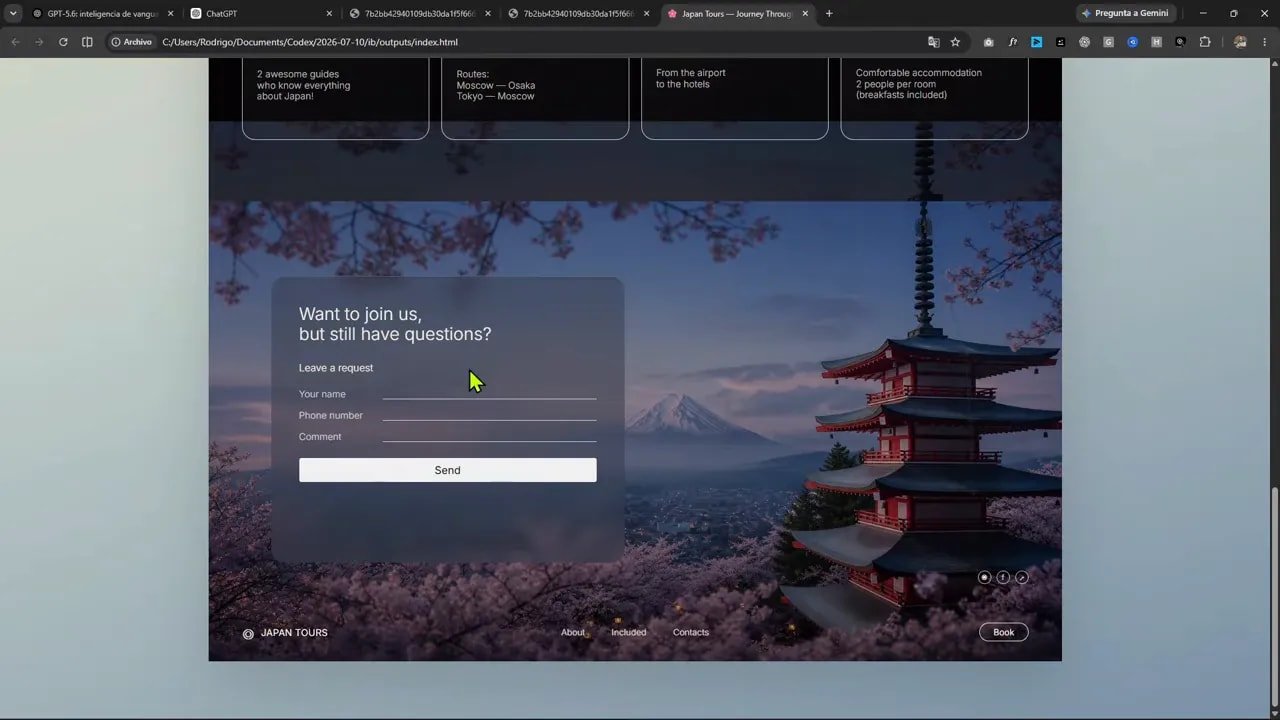
Task: Click the Pregunta a Gemini button
Action: pos(1125,14)
